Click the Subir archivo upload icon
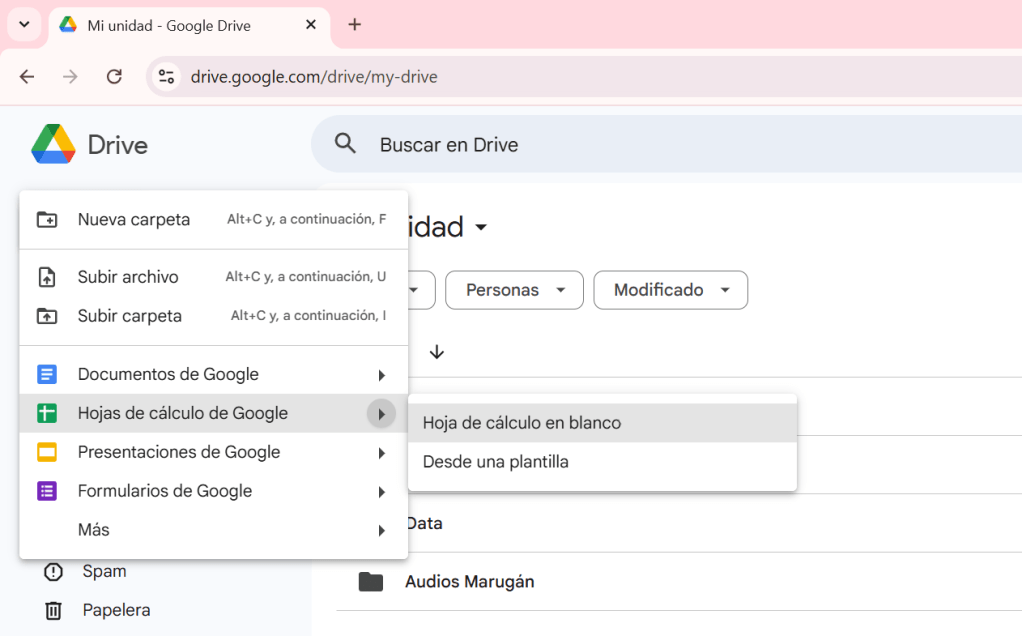Image resolution: width=1022 pixels, height=636 pixels. coord(47,277)
